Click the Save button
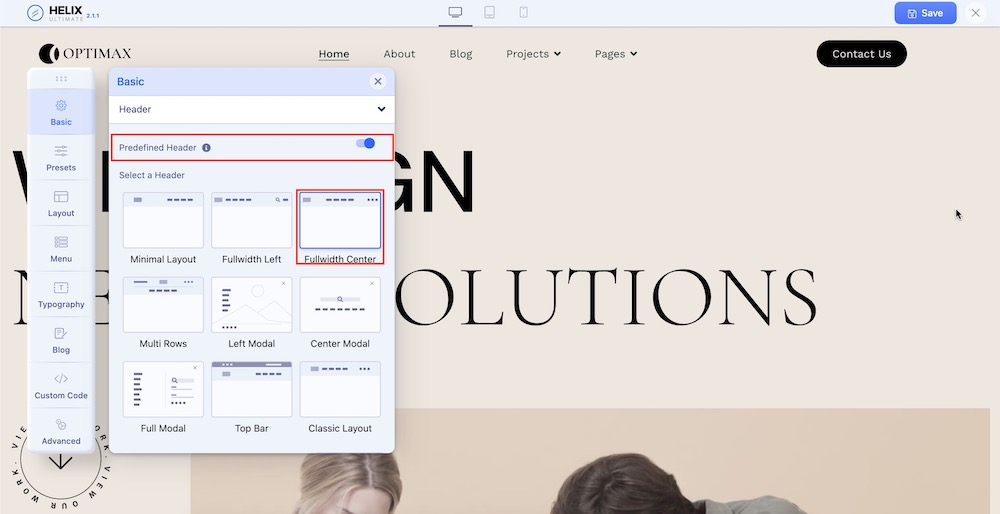The width and height of the screenshot is (1000, 514). click(925, 13)
